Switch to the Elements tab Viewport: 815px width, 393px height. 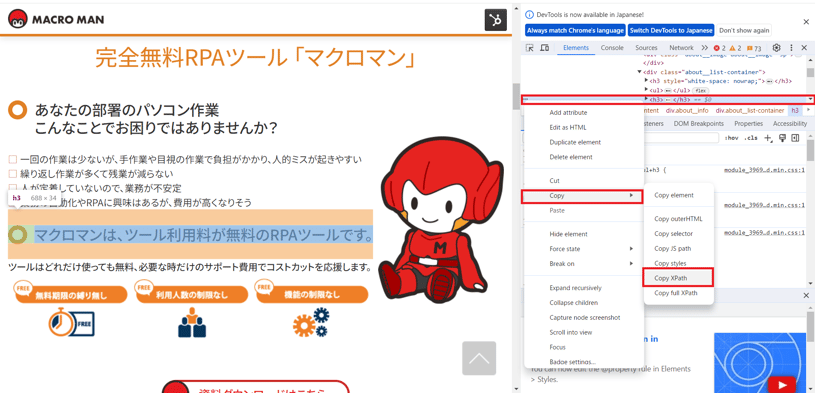[x=576, y=48]
